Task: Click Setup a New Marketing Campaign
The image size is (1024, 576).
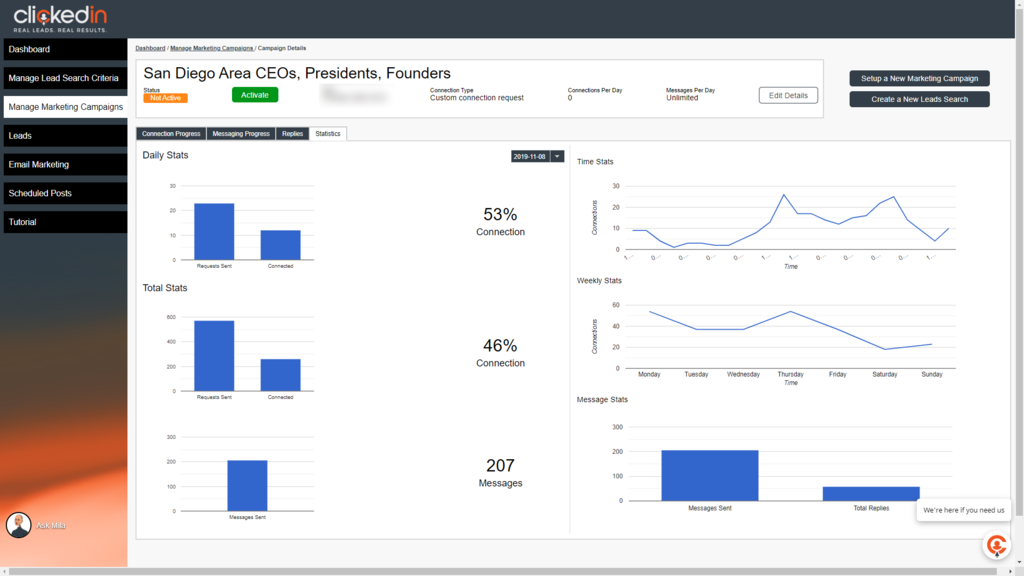Action: 920,78
